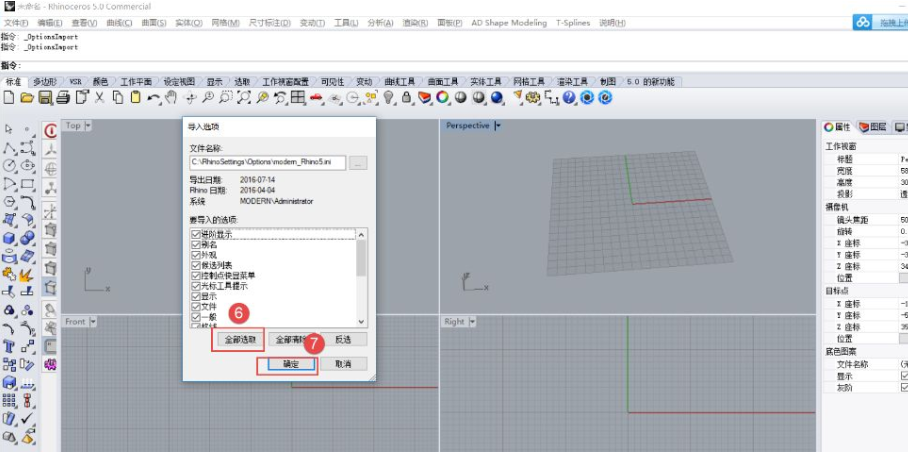Screen dimensions: 910x452
Task: Open the Perspective viewport dropdown arrow
Action: click(x=498, y=125)
